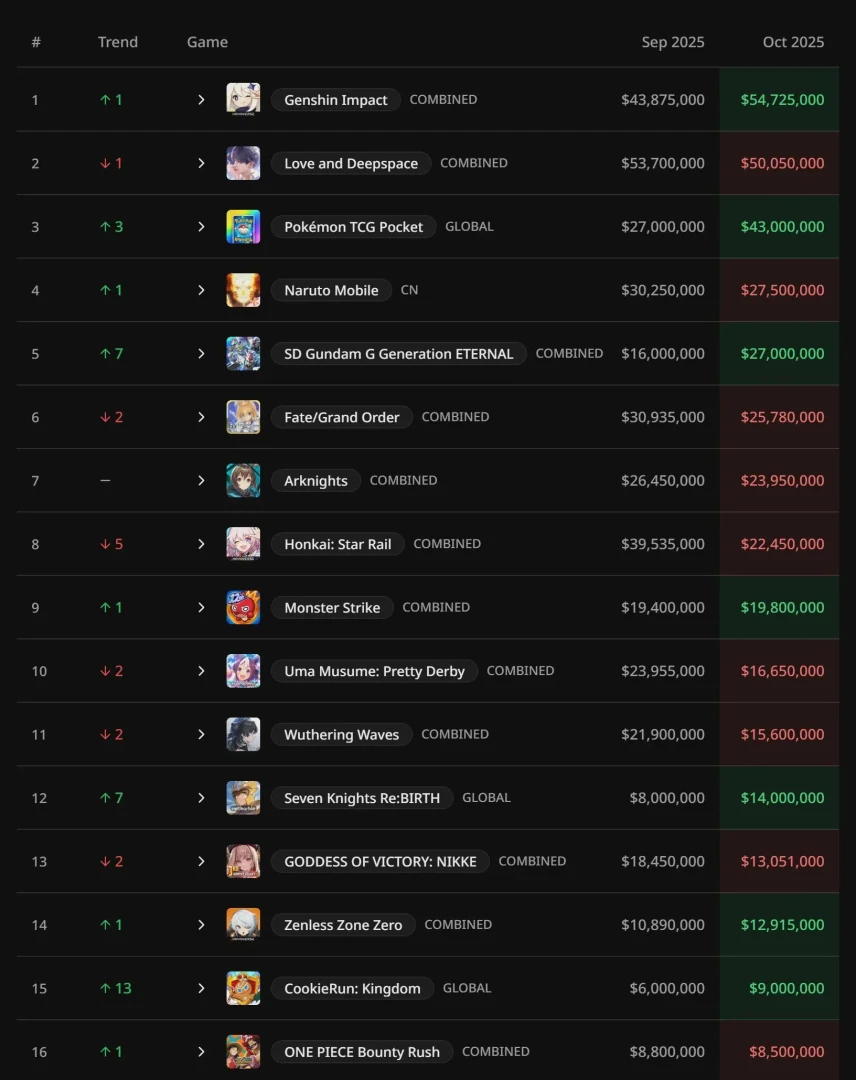Click the Wuthering Waves game icon

[x=243, y=735]
